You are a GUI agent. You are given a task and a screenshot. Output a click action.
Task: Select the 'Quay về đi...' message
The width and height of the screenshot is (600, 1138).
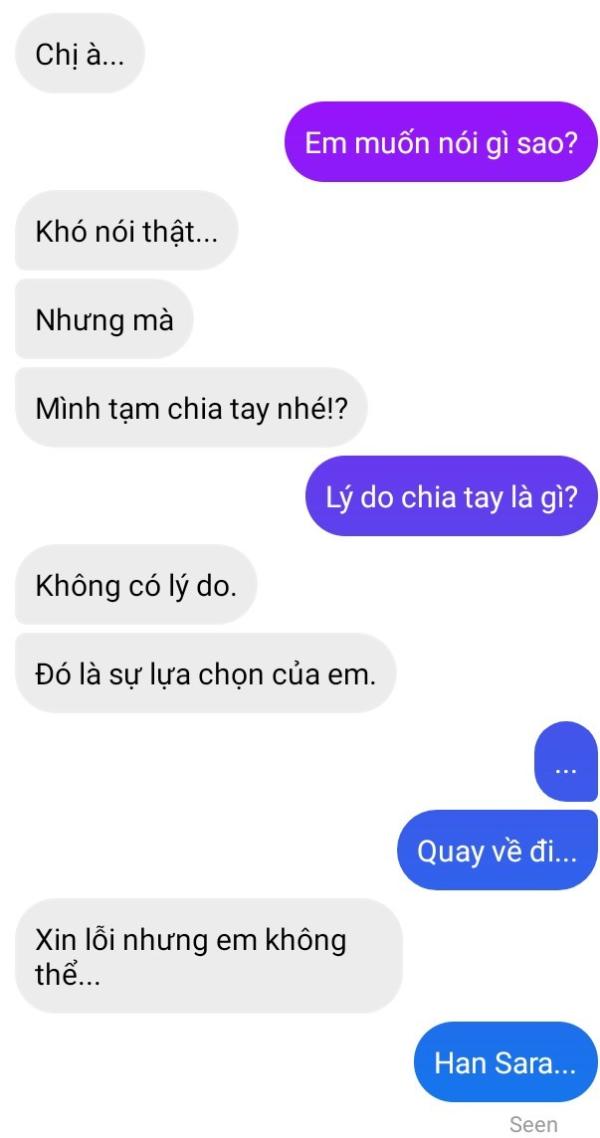(x=498, y=850)
